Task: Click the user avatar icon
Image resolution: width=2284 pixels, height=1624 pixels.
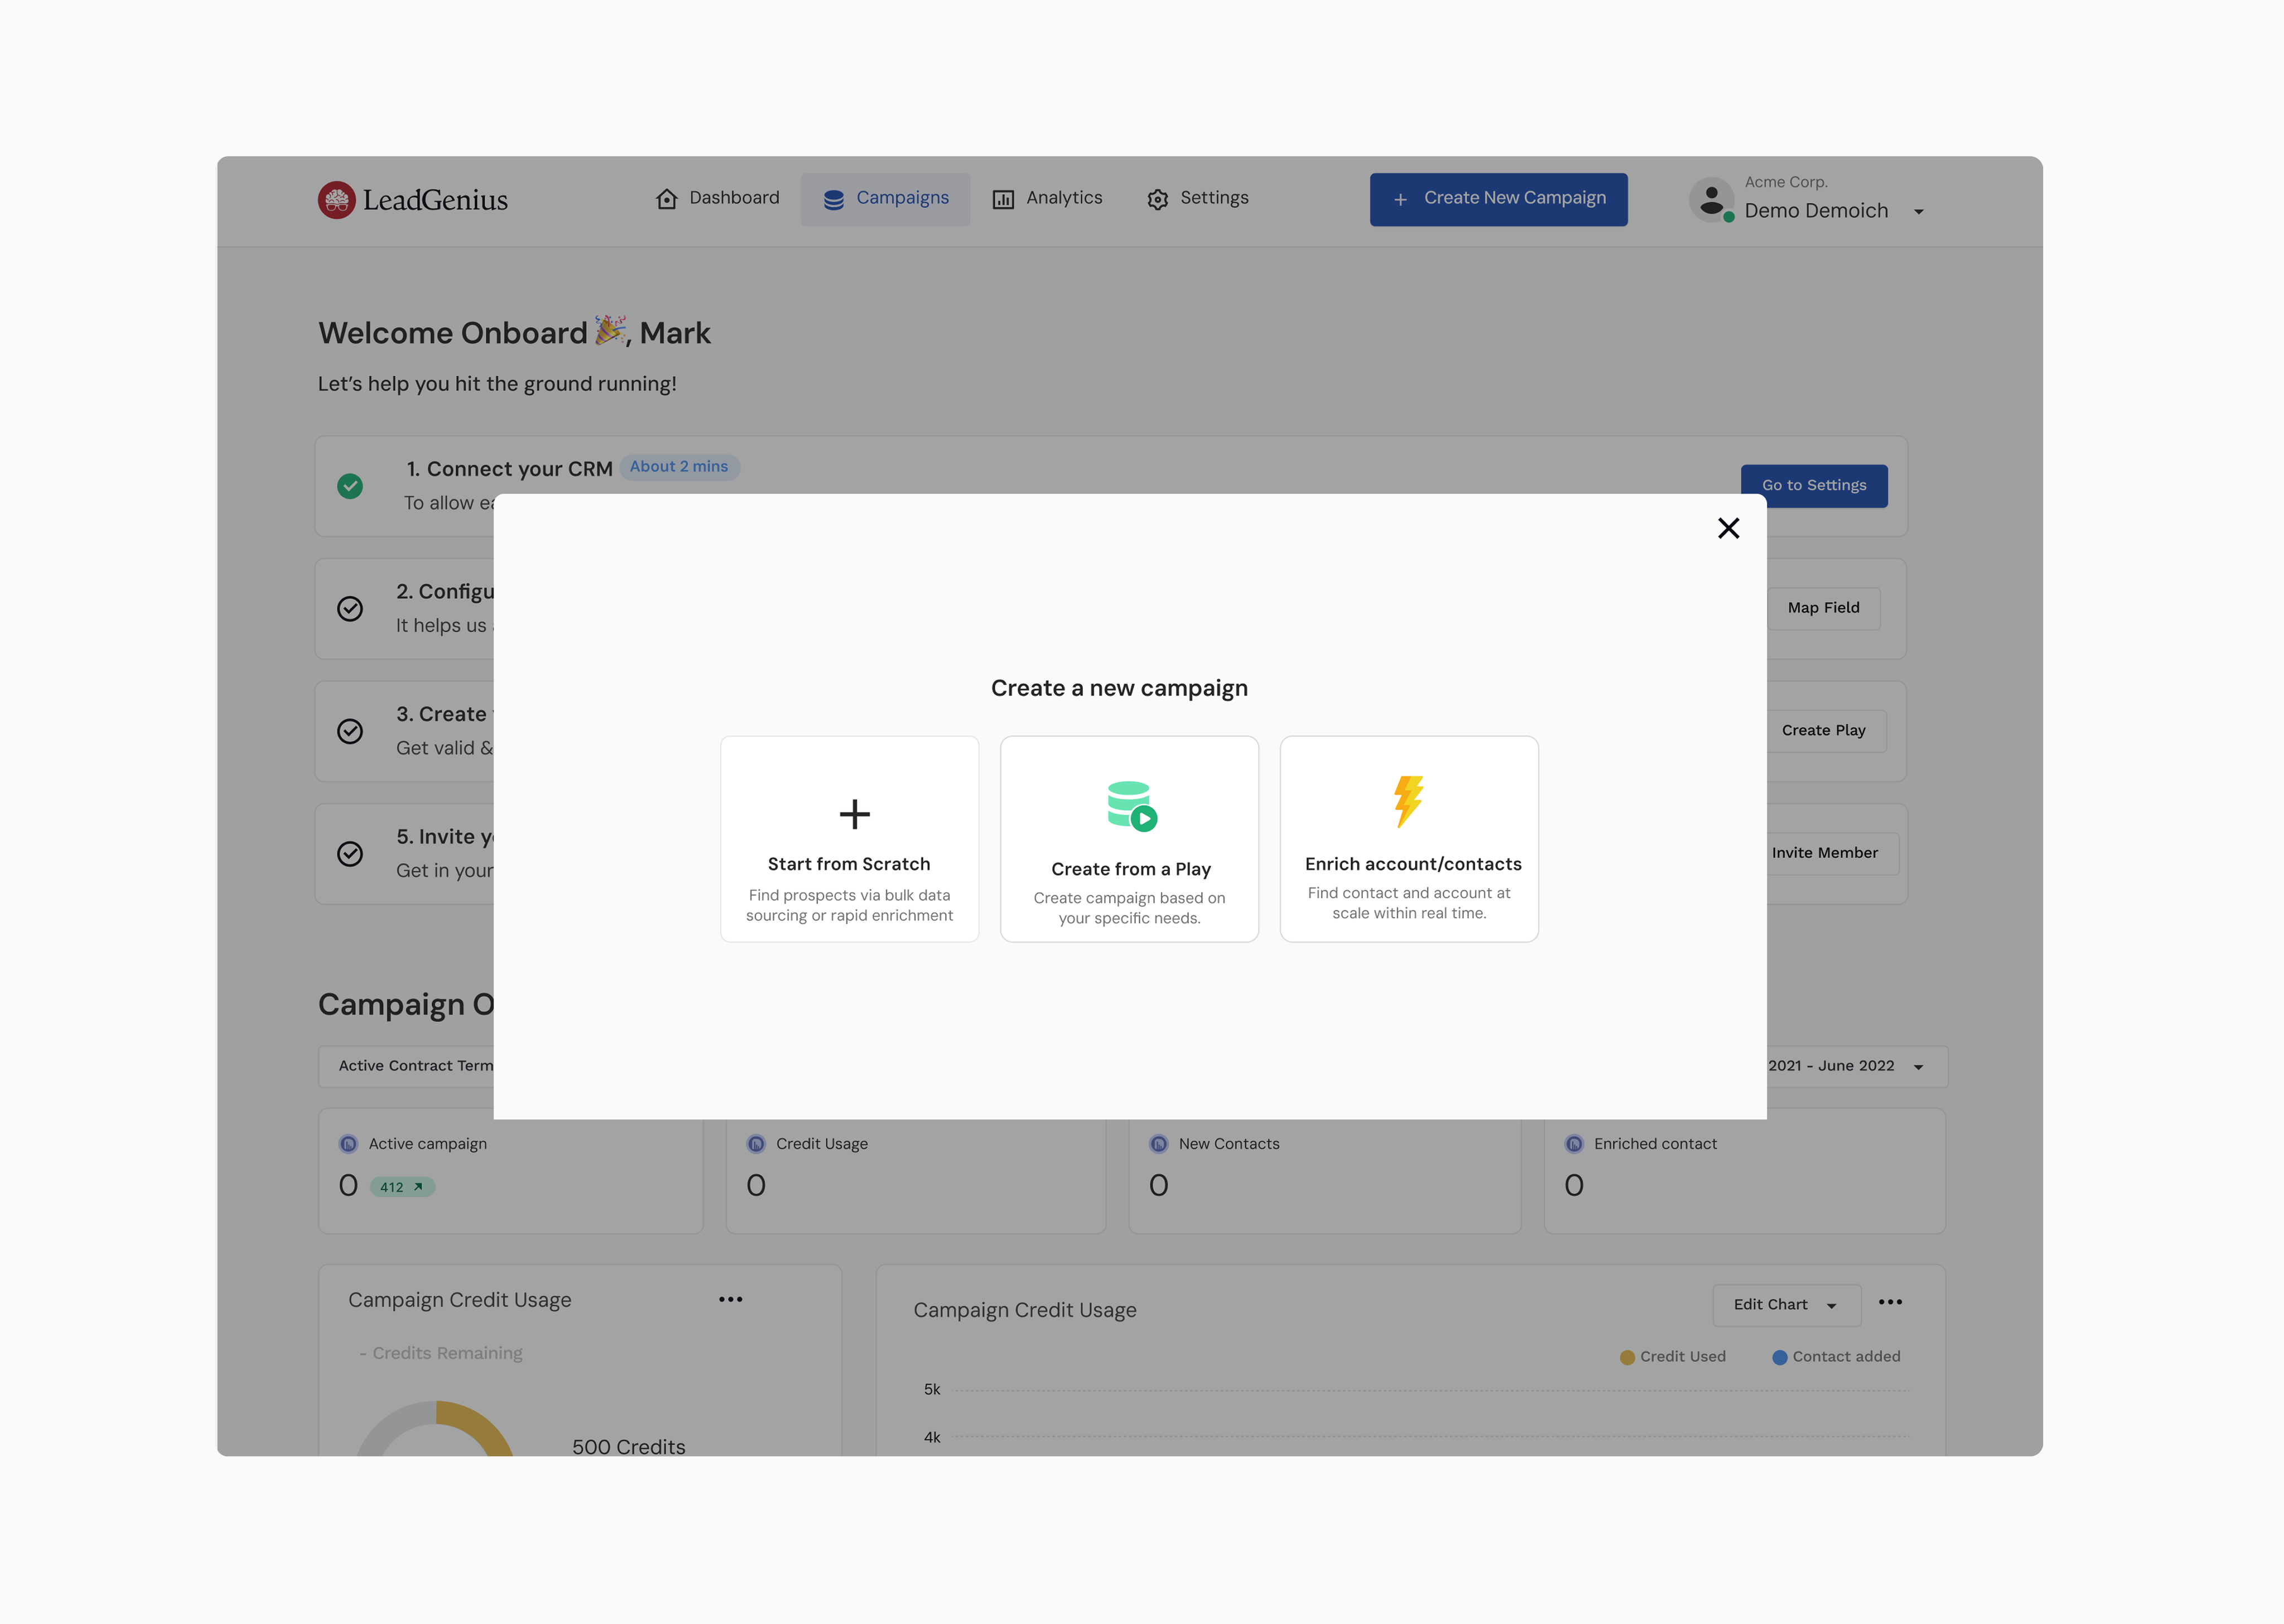Action: click(x=1711, y=199)
